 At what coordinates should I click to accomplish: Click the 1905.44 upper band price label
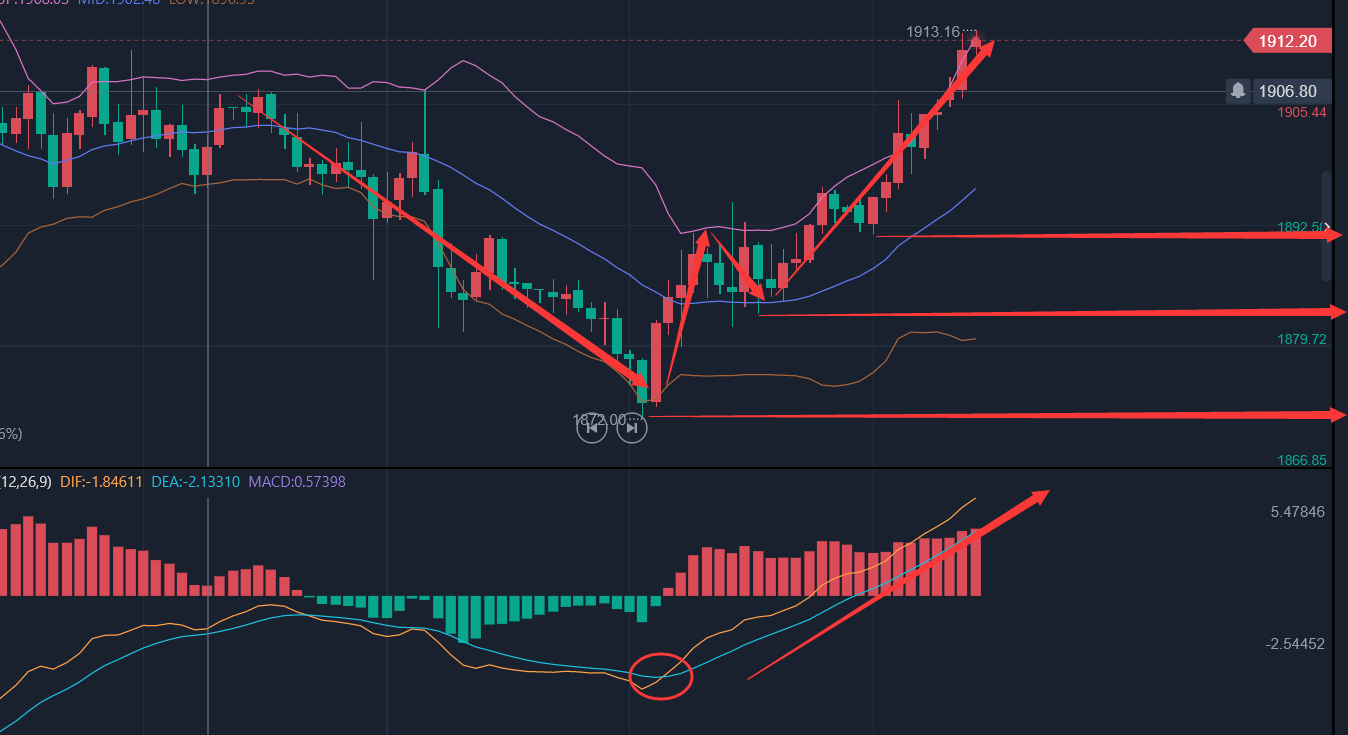[1302, 112]
